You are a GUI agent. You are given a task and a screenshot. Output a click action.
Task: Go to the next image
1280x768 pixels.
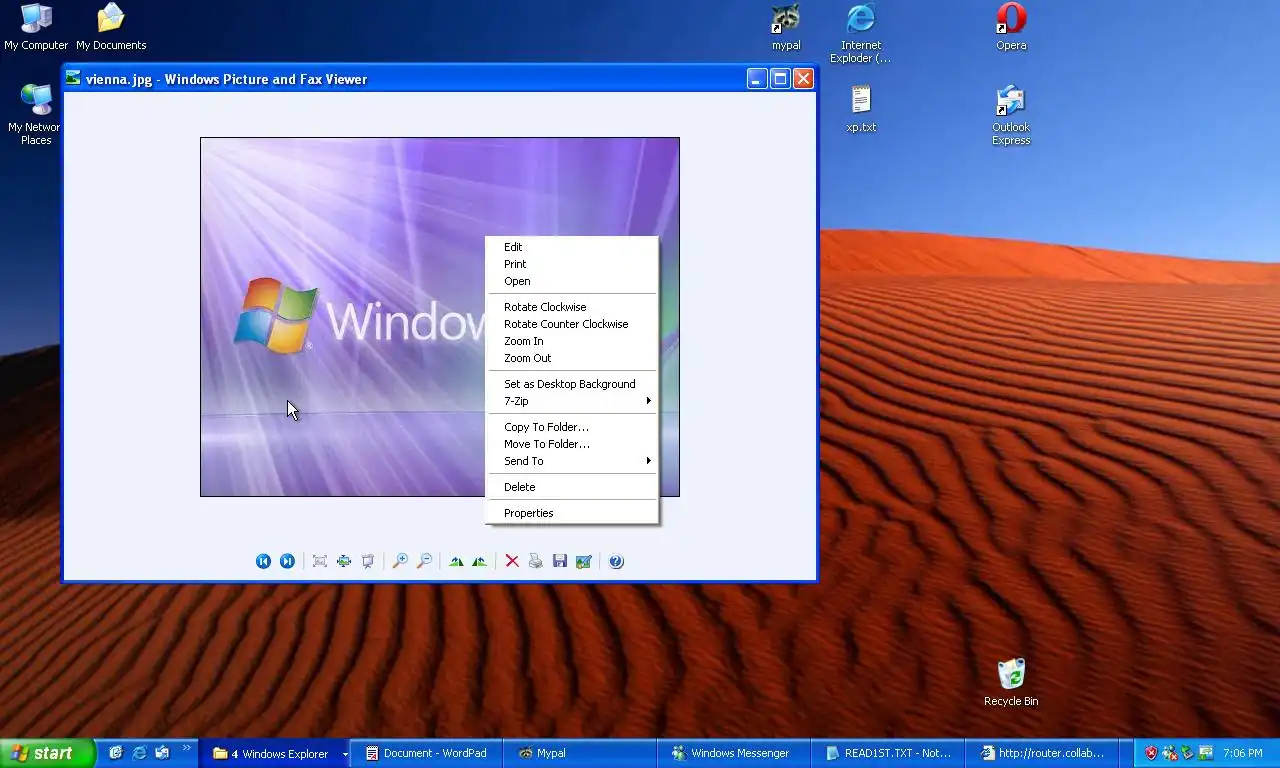click(x=287, y=561)
